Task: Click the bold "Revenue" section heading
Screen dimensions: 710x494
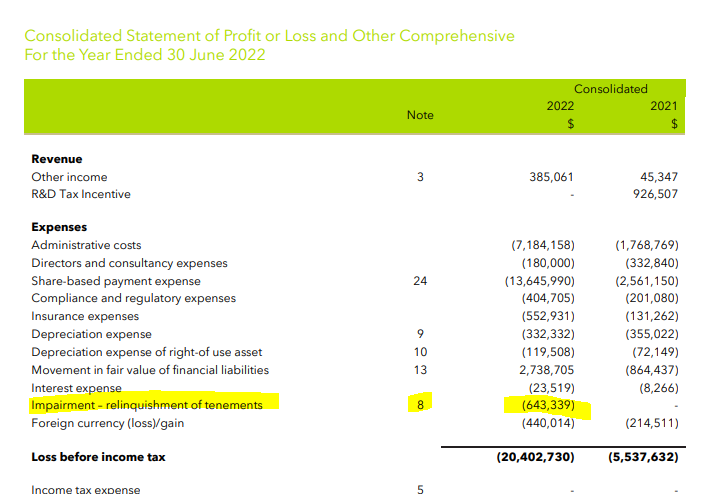Action: (x=57, y=159)
